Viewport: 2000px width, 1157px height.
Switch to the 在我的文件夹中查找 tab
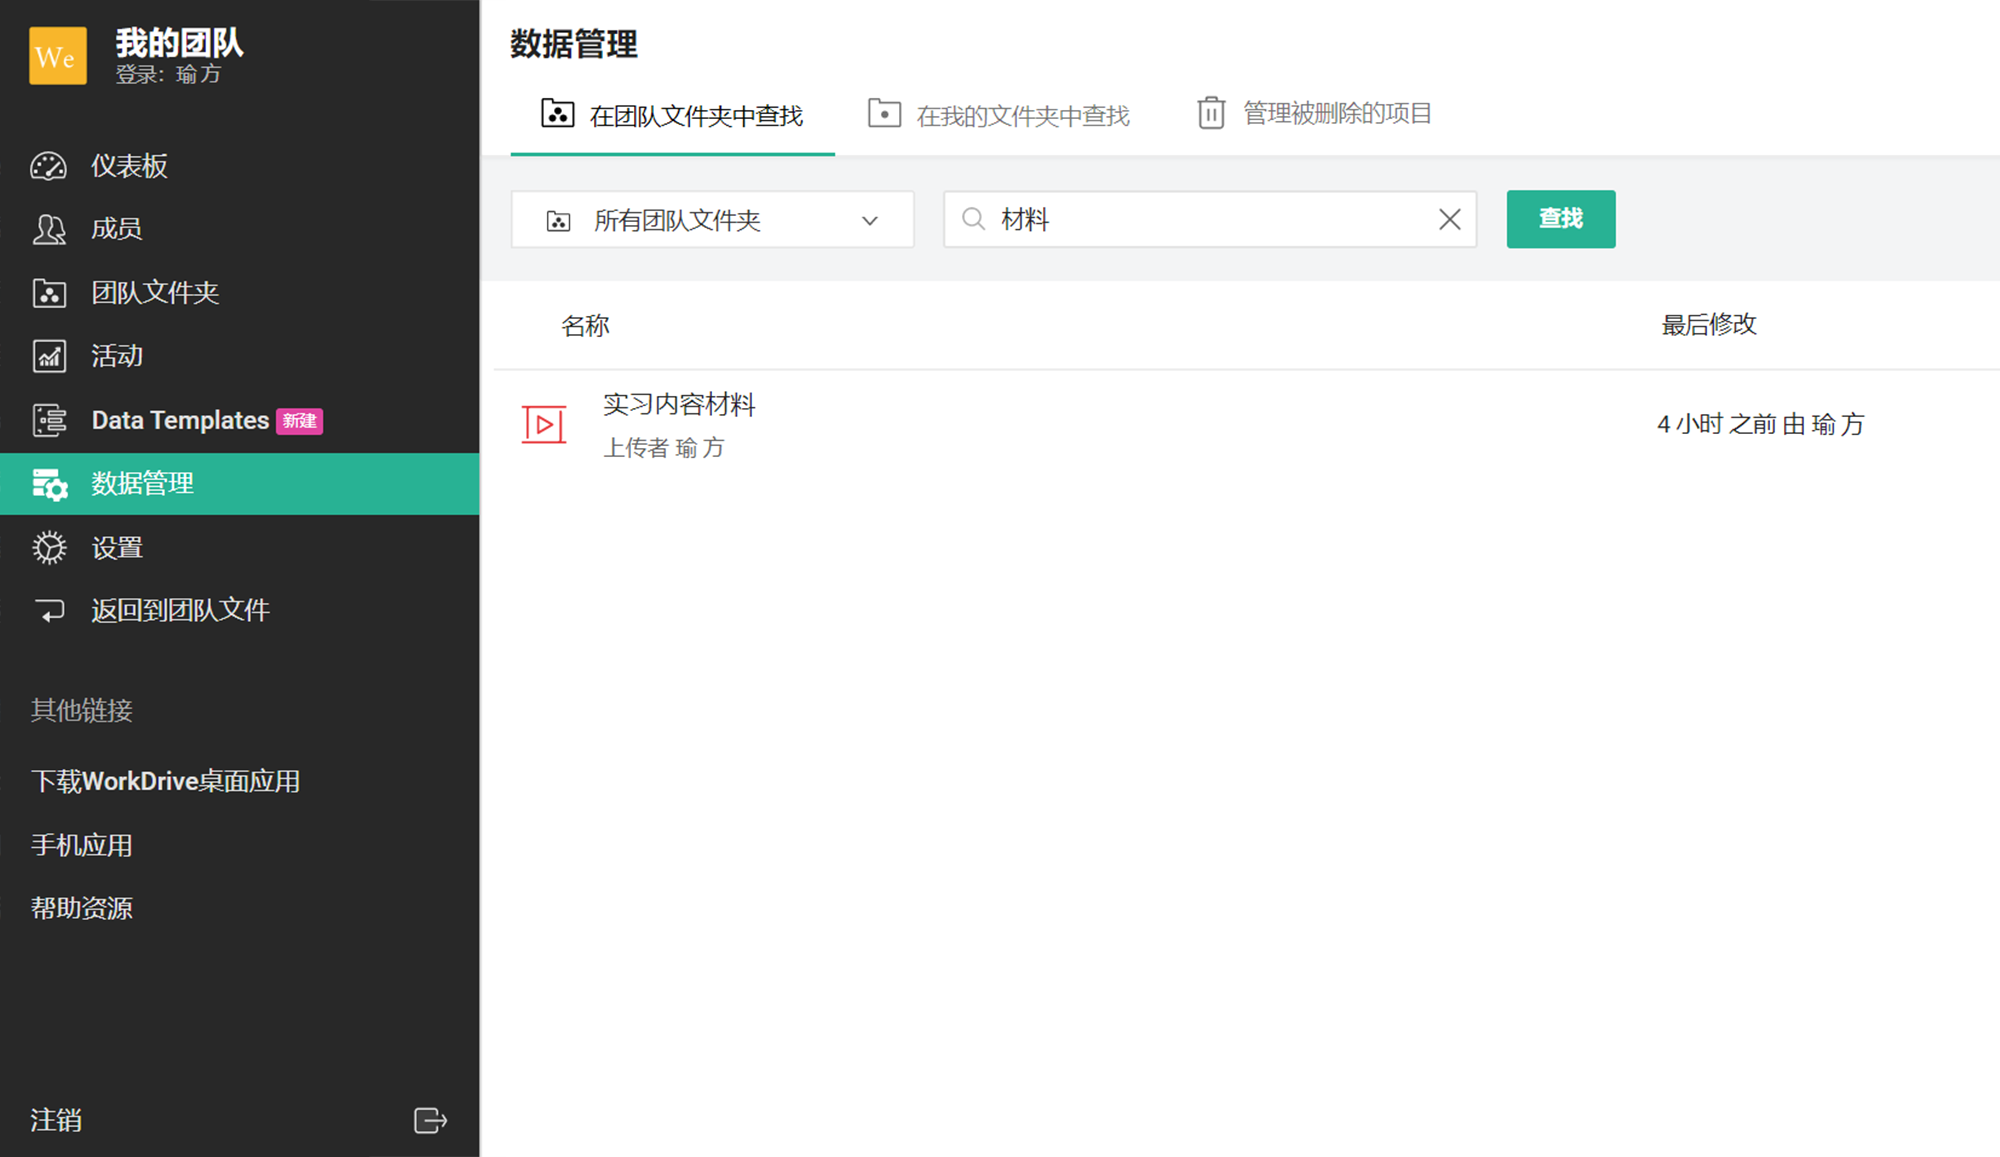999,115
